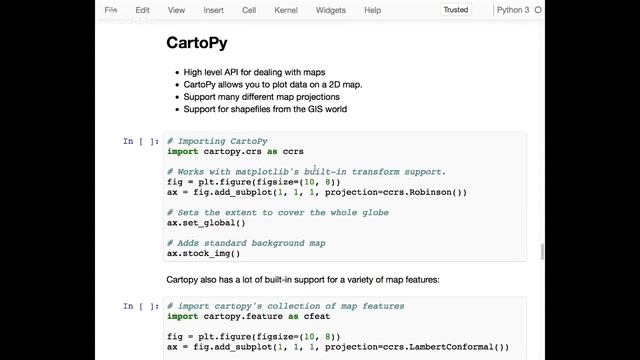
Task: Open the File menu
Action: coord(111,10)
